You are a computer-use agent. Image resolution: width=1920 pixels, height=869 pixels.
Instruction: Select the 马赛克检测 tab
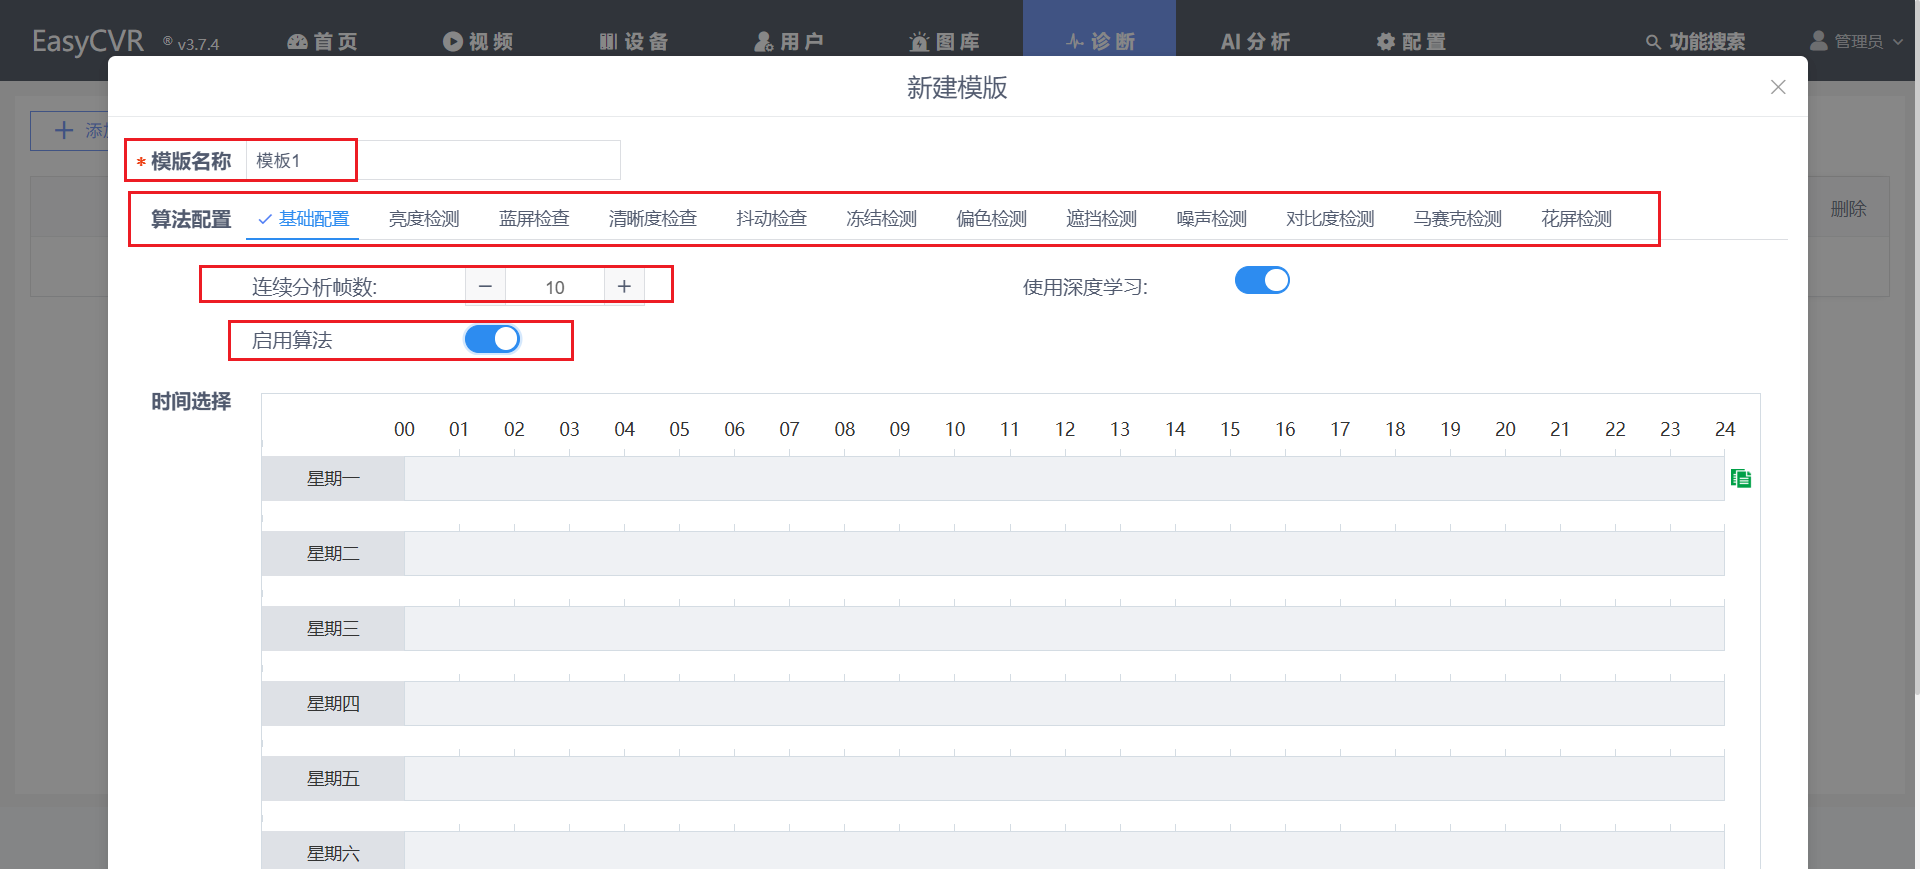coord(1457,219)
